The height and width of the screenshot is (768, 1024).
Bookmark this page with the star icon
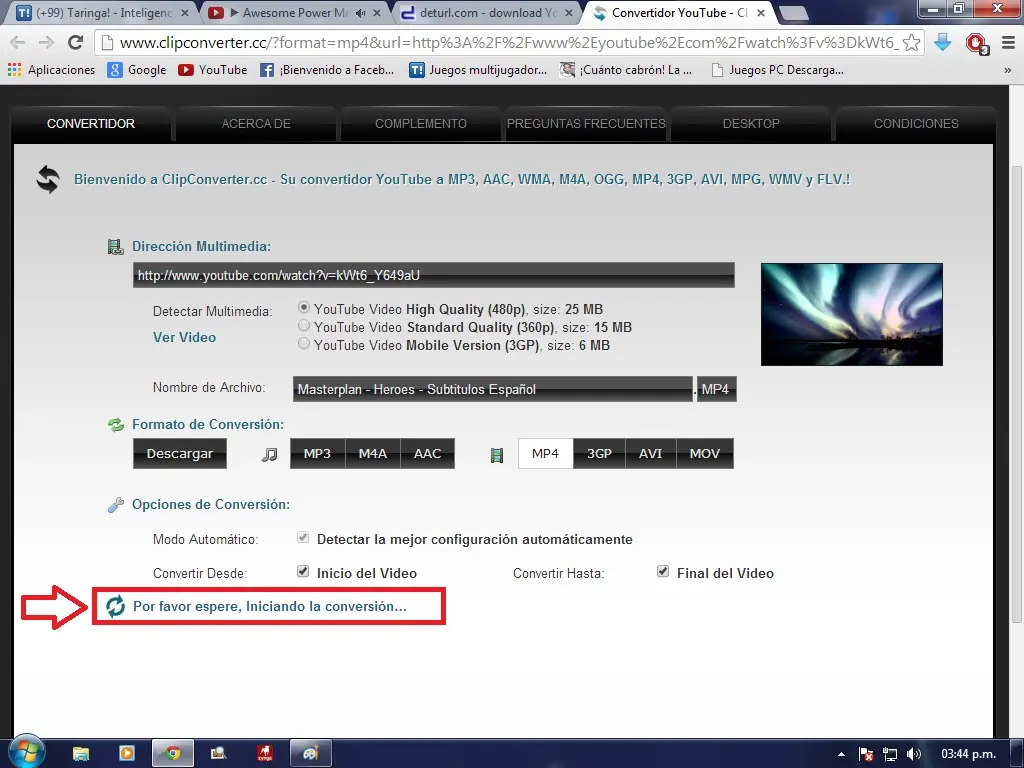[x=912, y=43]
